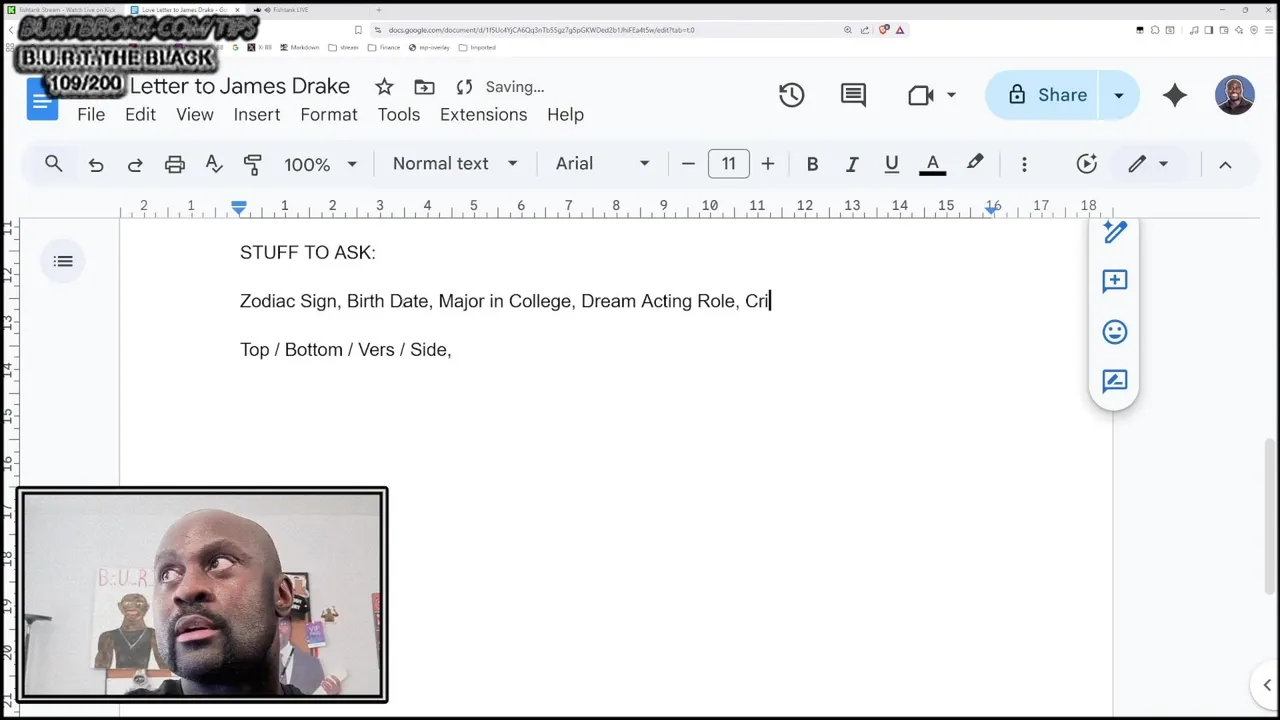Toggle bold formatting

coord(812,164)
